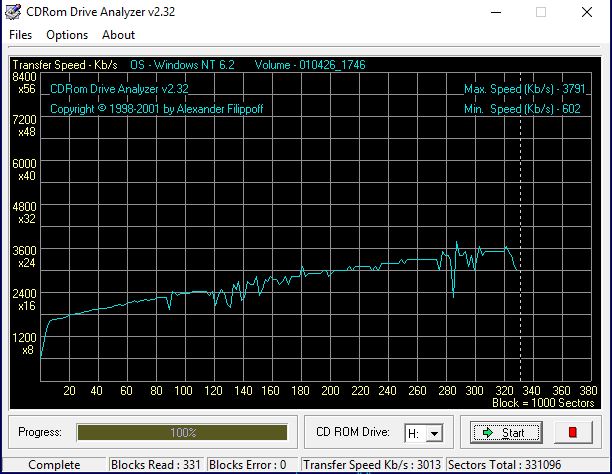Screen dimensions: 612x474
Task: Click the Min. Speed 602 readout
Action: click(x=524, y=109)
